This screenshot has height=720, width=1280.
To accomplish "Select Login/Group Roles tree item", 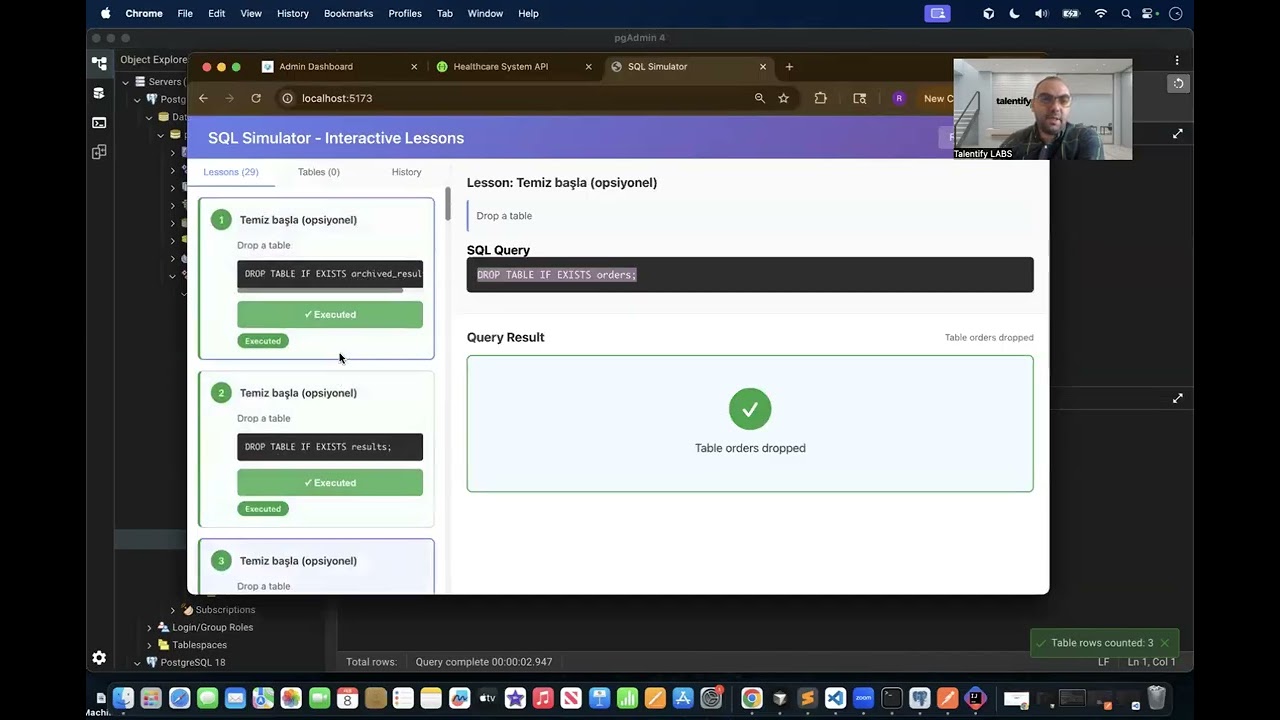I will click(x=212, y=628).
